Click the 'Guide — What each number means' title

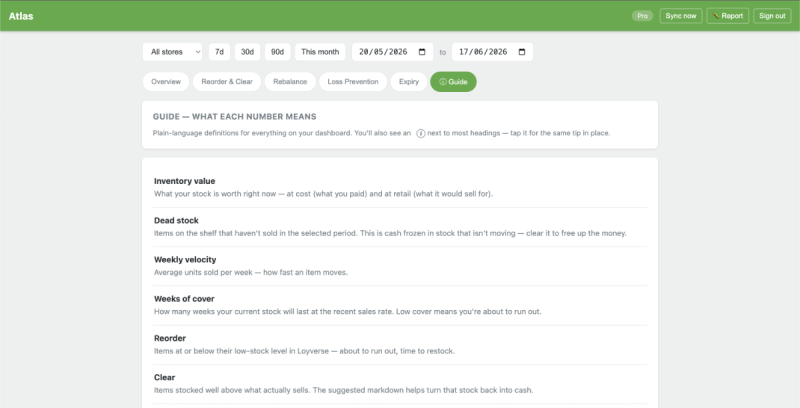tap(235, 117)
